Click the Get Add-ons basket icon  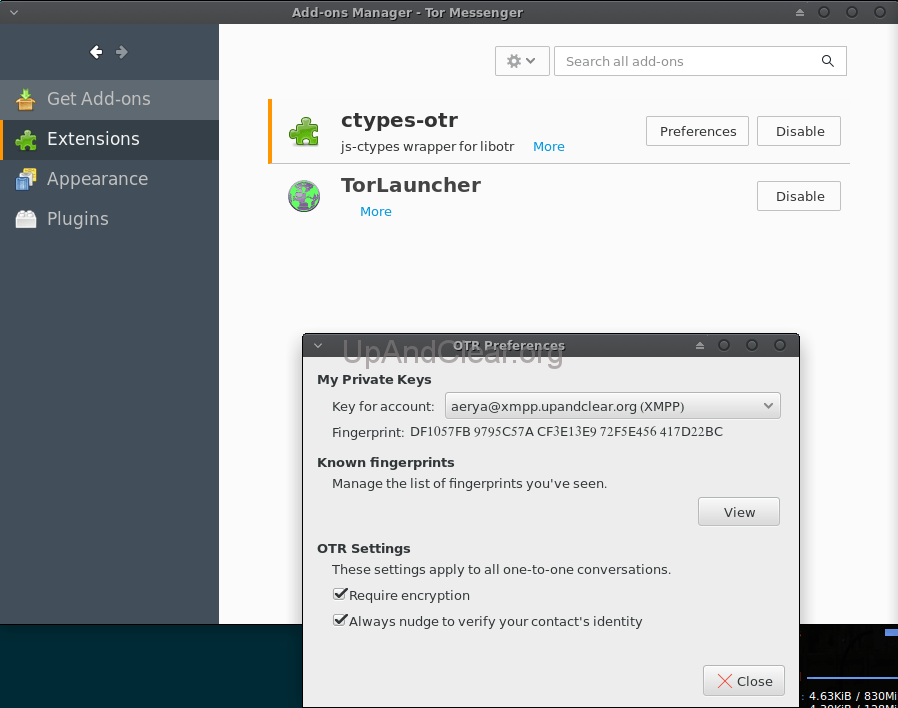click(25, 99)
